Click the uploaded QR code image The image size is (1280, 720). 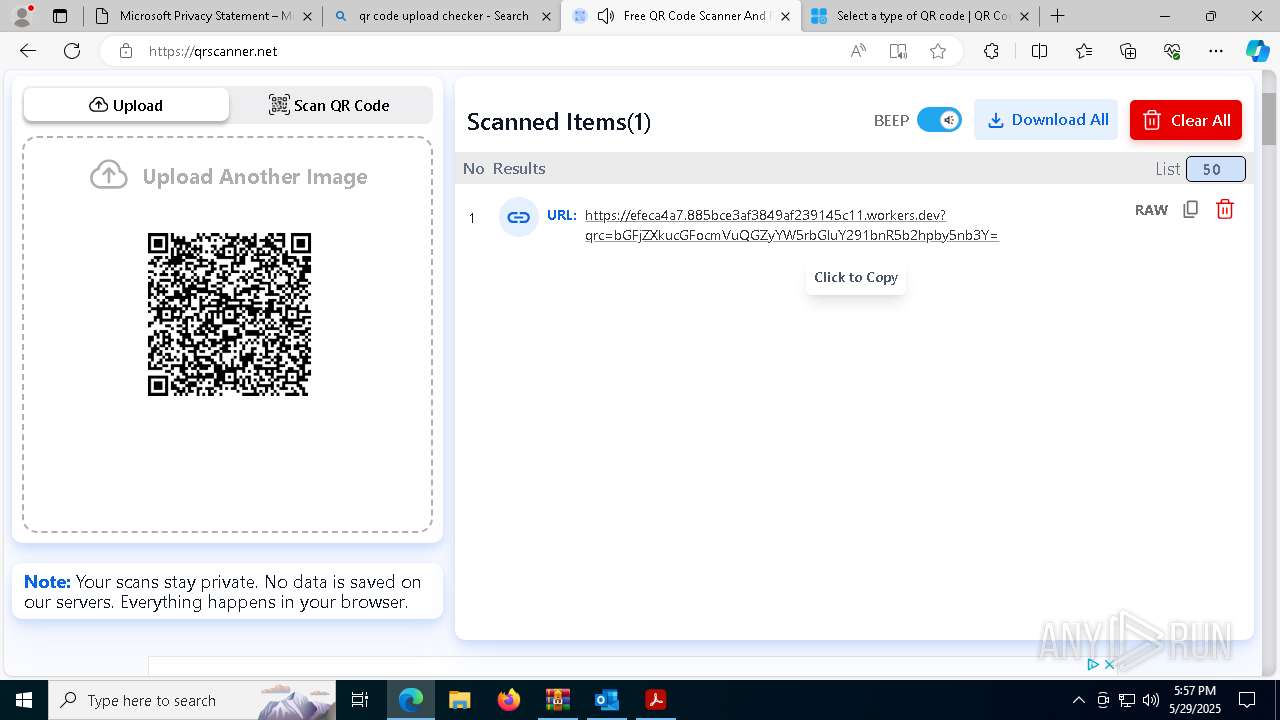229,314
